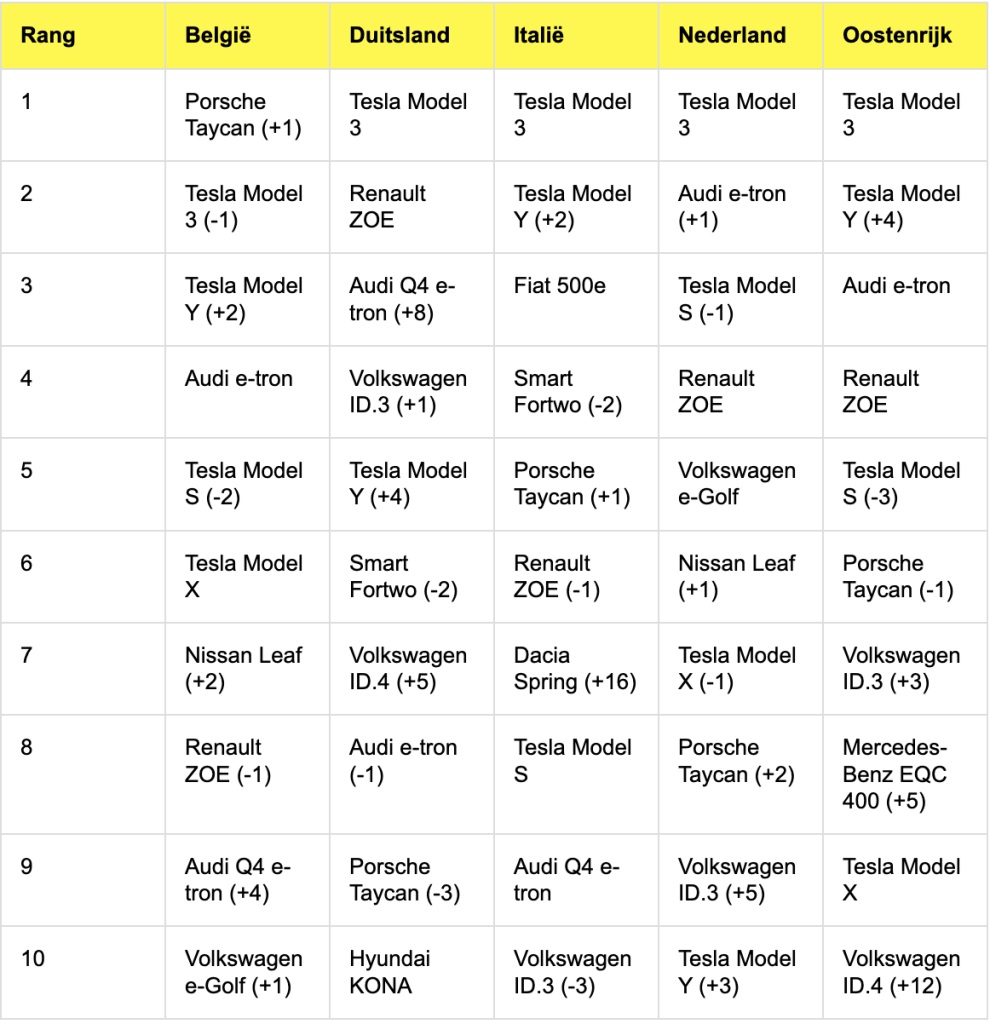
Task: Click the Nederland column header
Action: click(x=732, y=36)
